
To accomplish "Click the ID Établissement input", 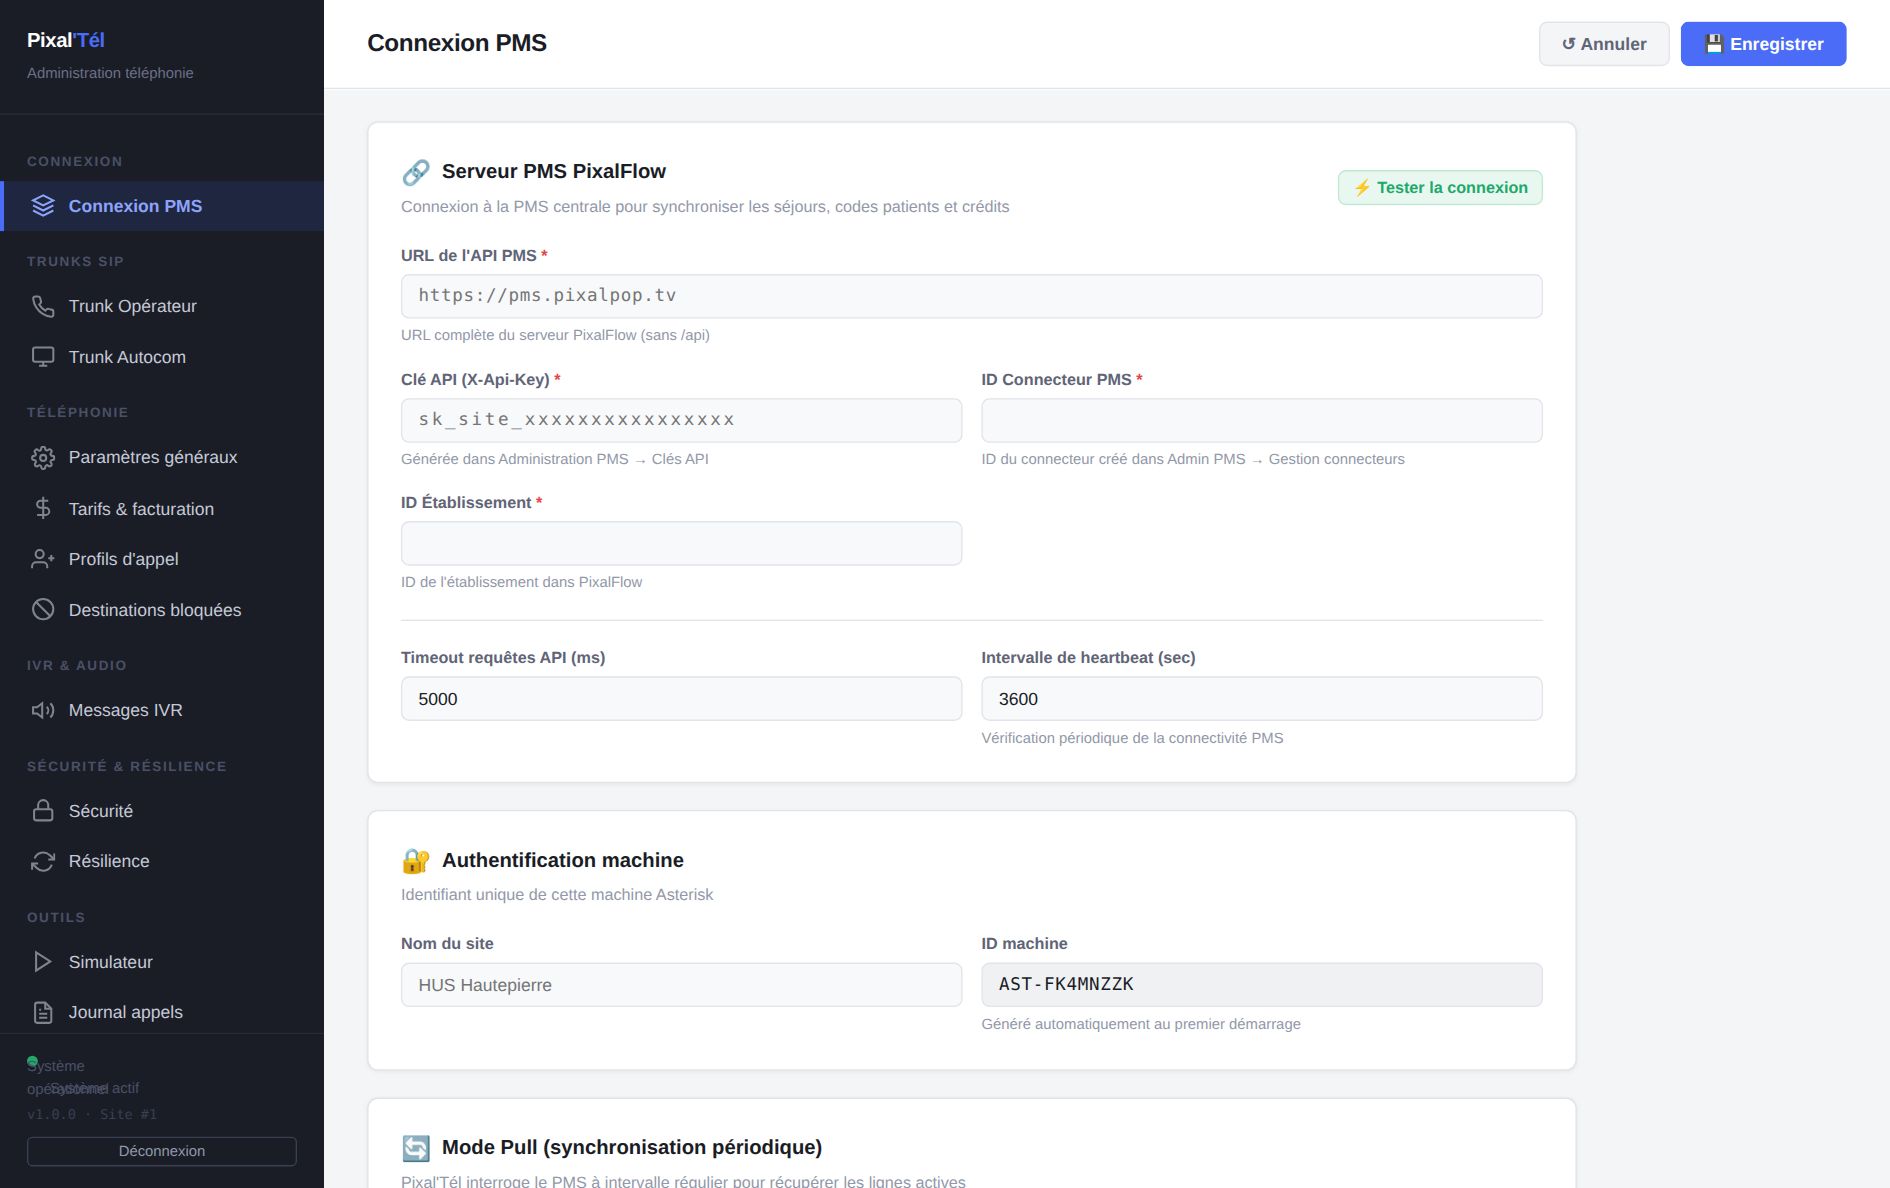I will (681, 543).
